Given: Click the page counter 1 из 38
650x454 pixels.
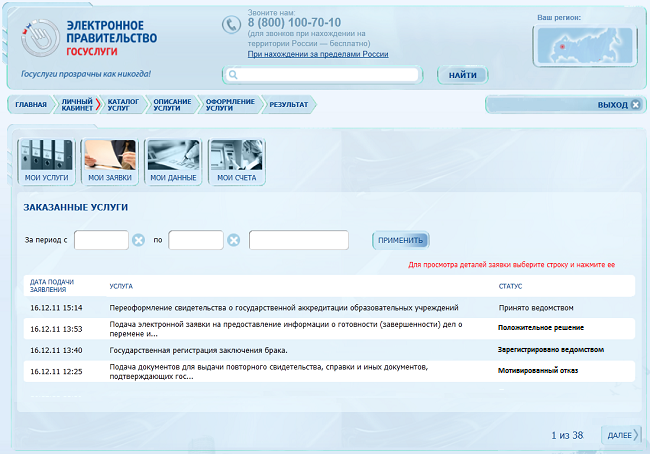Looking at the screenshot, I should [567, 435].
